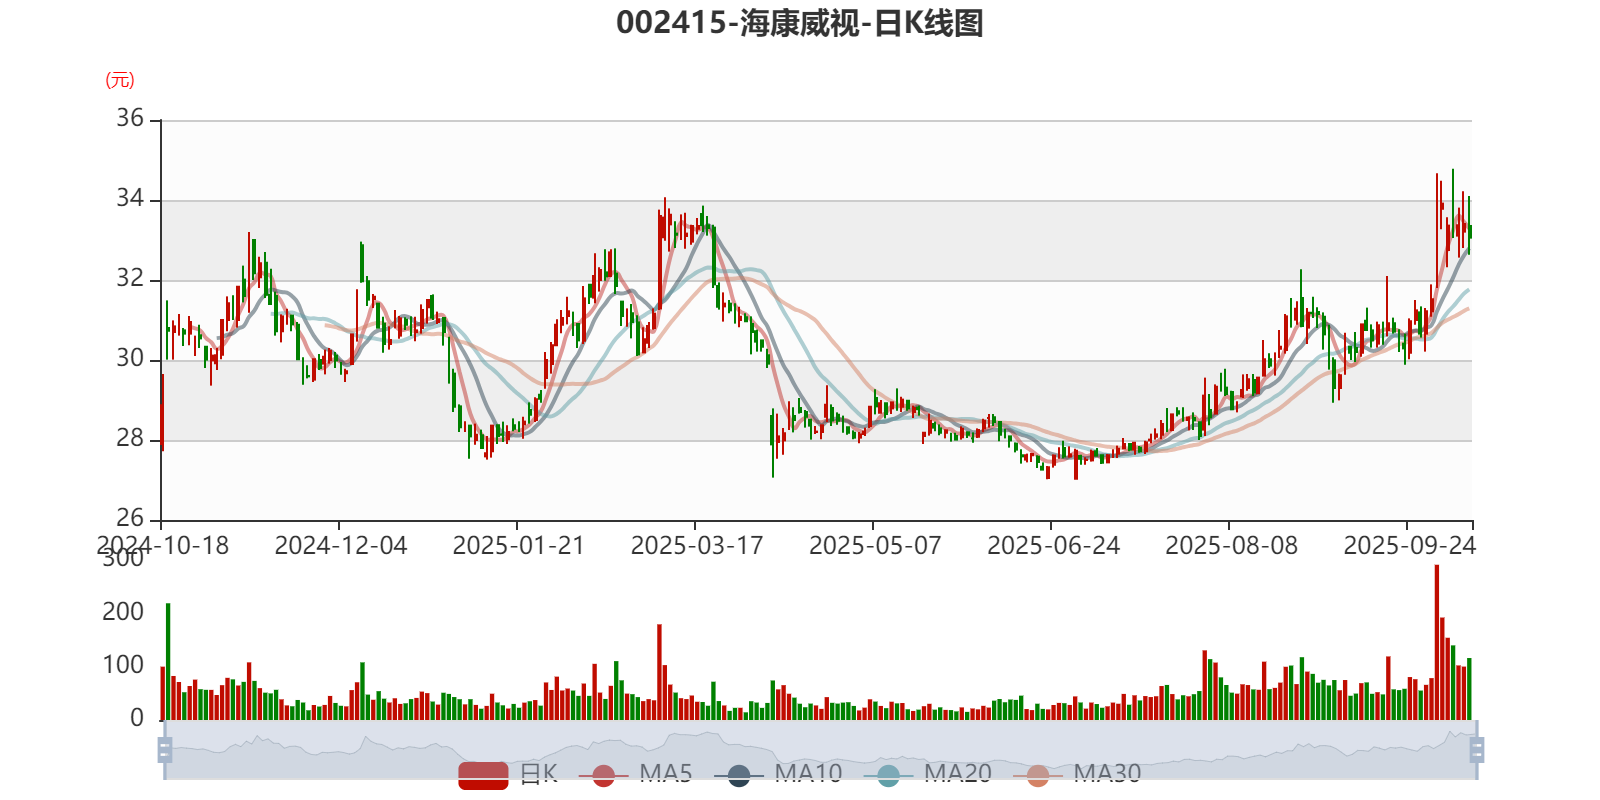Click the right data zoom slider handle

(1477, 749)
